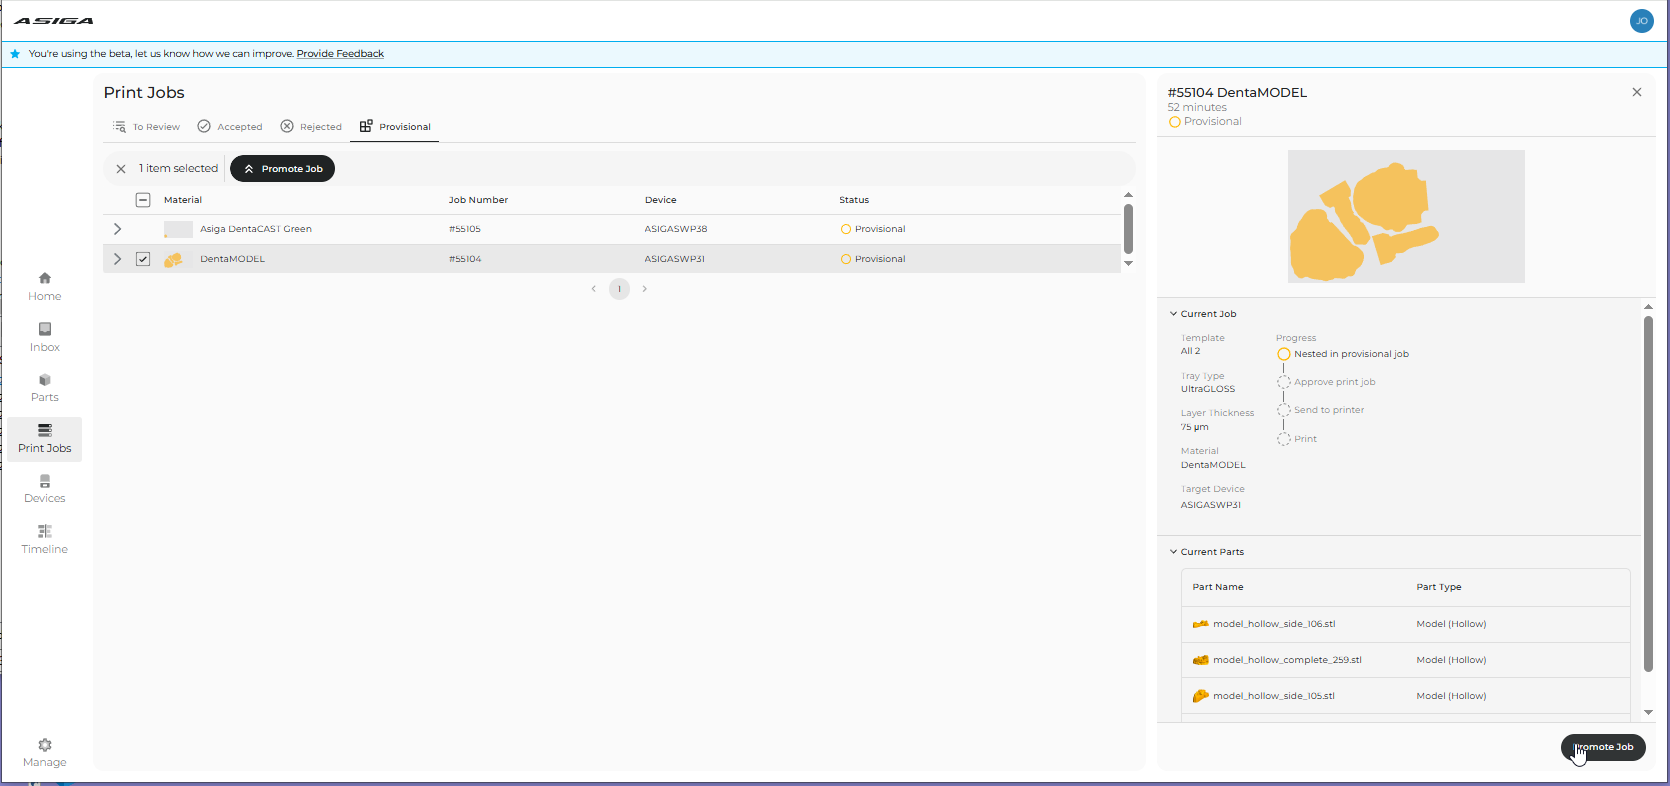The width and height of the screenshot is (1670, 786).
Task: Expand the Asiga DentaCAST Green row
Action: coord(118,229)
